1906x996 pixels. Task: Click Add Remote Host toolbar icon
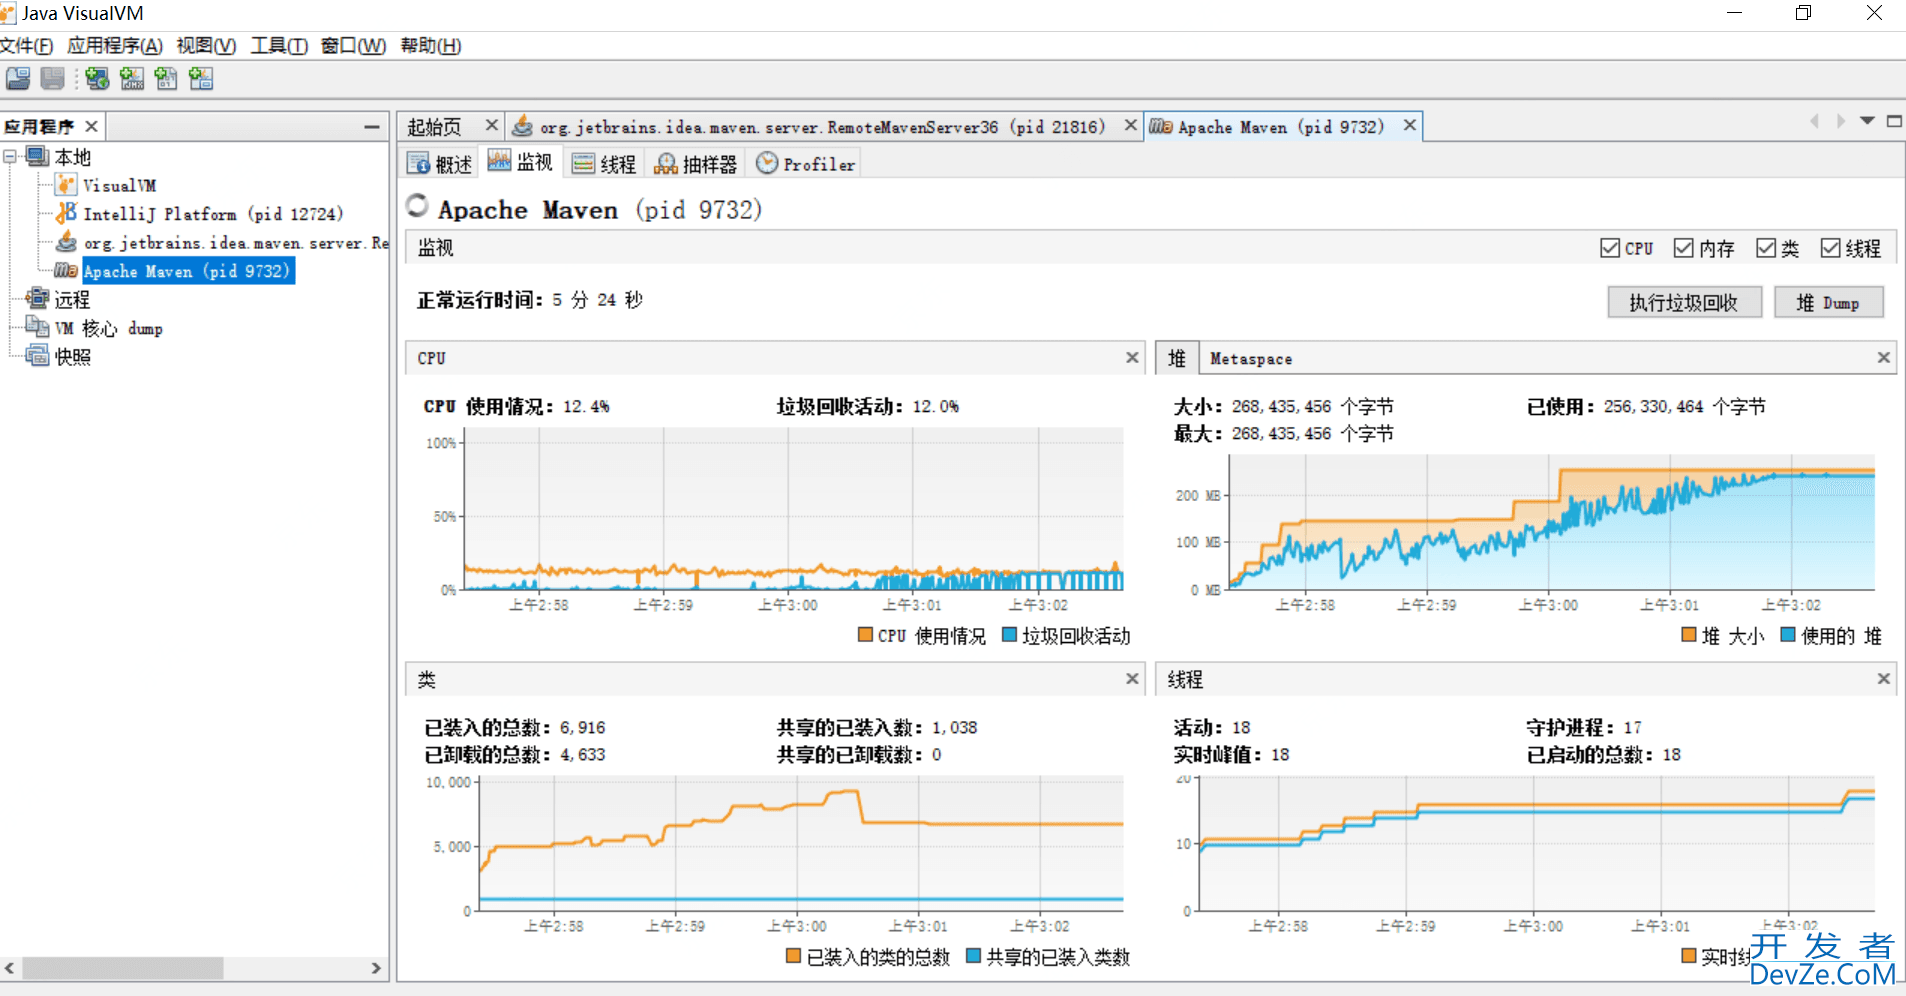[x=97, y=79]
